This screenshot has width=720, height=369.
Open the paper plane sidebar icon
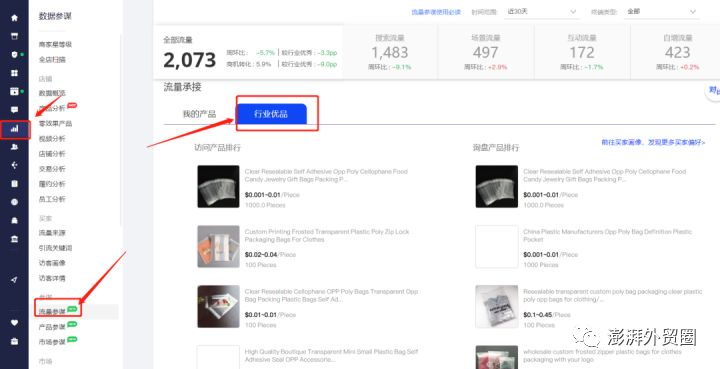(14, 280)
